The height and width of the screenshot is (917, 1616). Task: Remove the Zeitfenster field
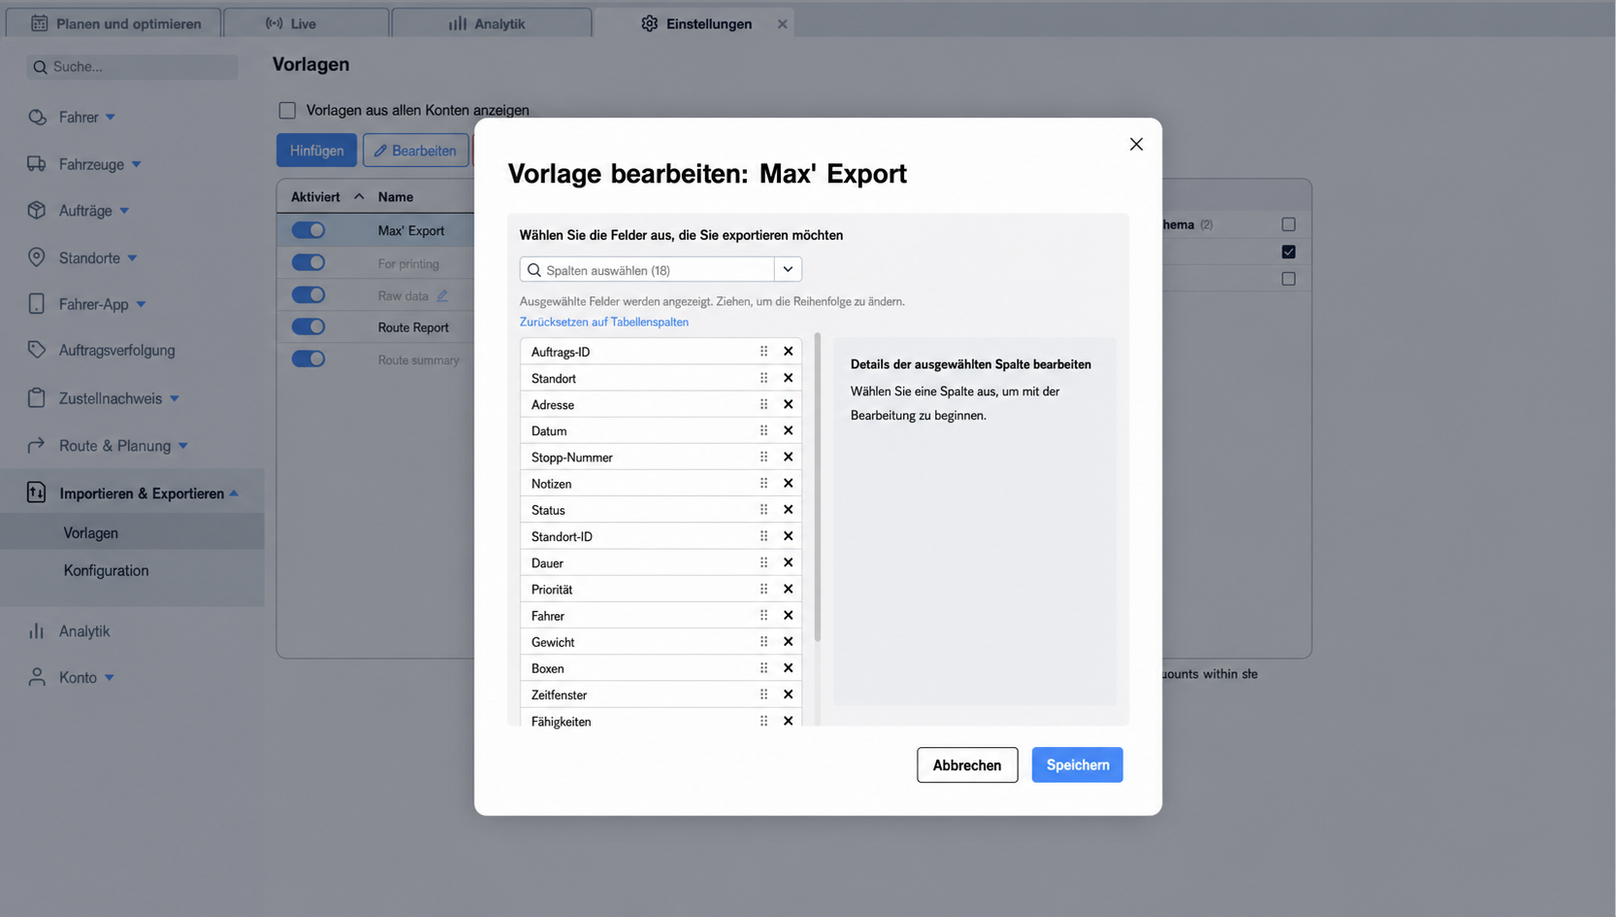click(788, 694)
